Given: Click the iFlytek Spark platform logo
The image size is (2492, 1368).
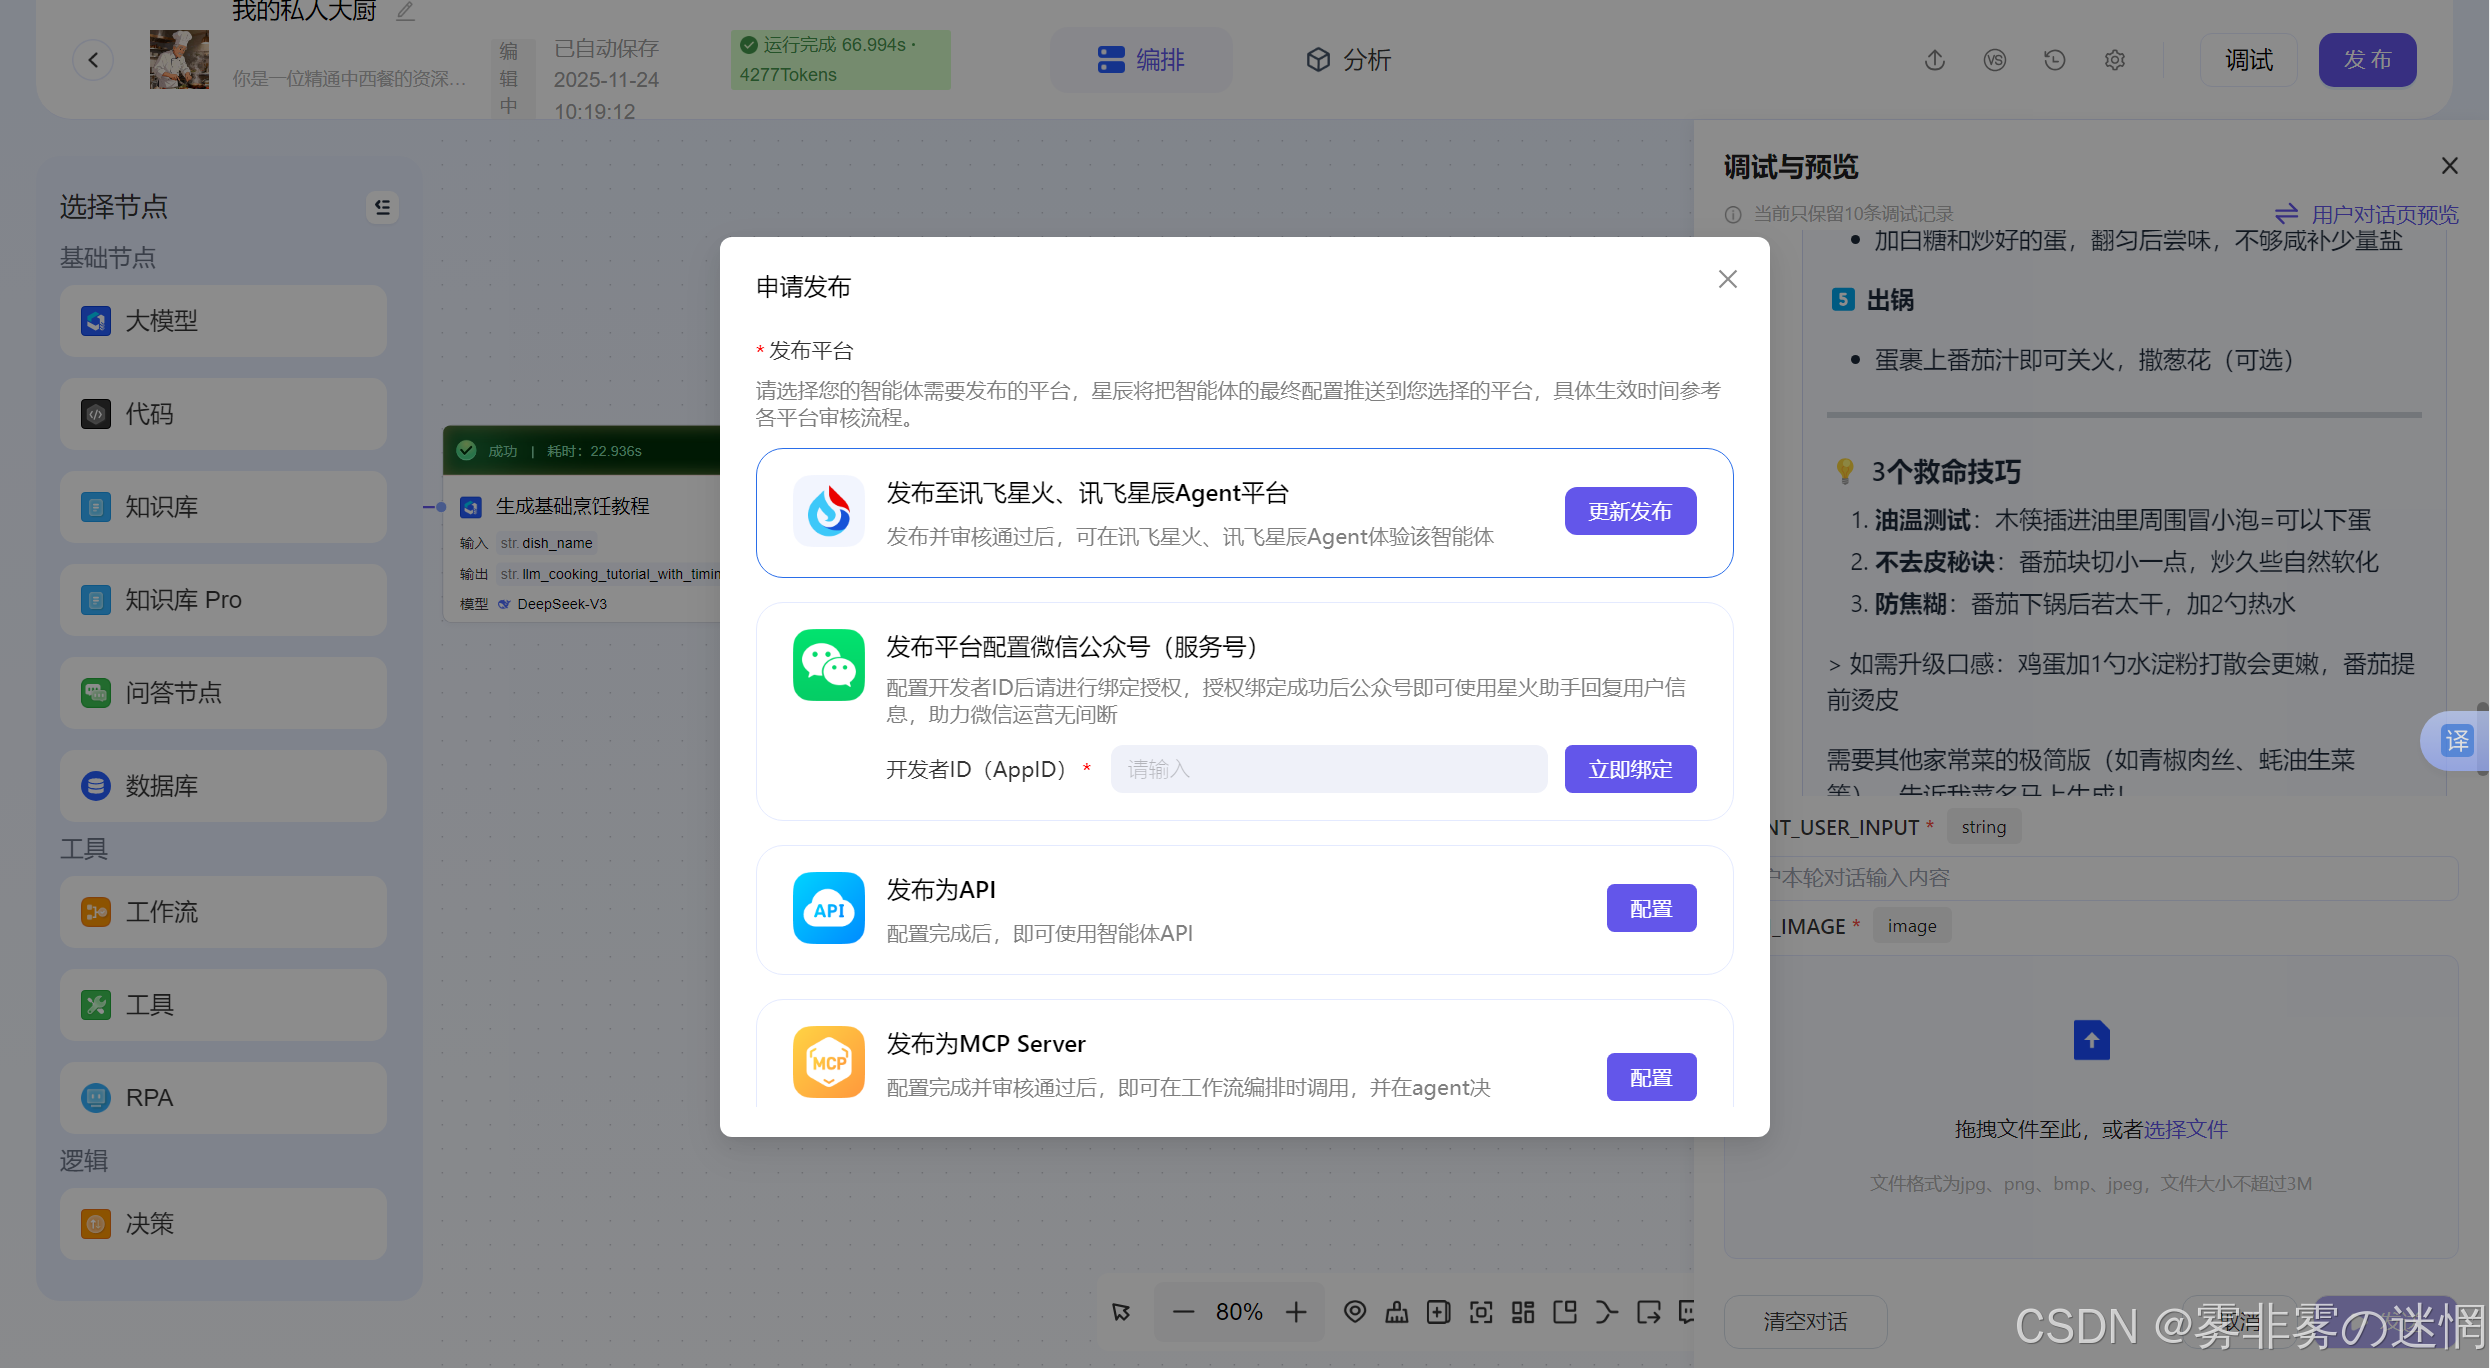Looking at the screenshot, I should tap(828, 511).
